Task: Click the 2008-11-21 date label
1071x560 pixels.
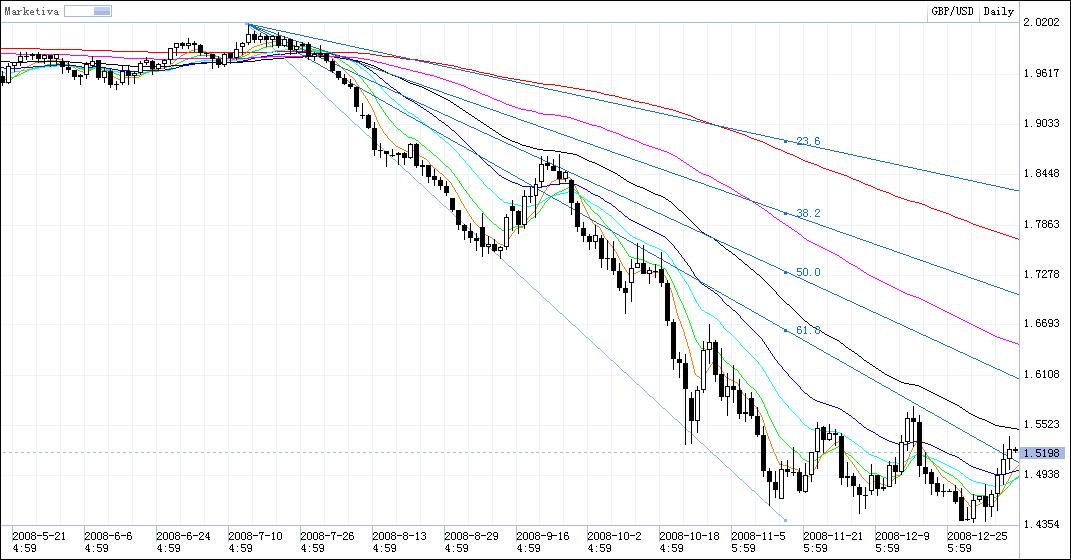Action: click(833, 536)
